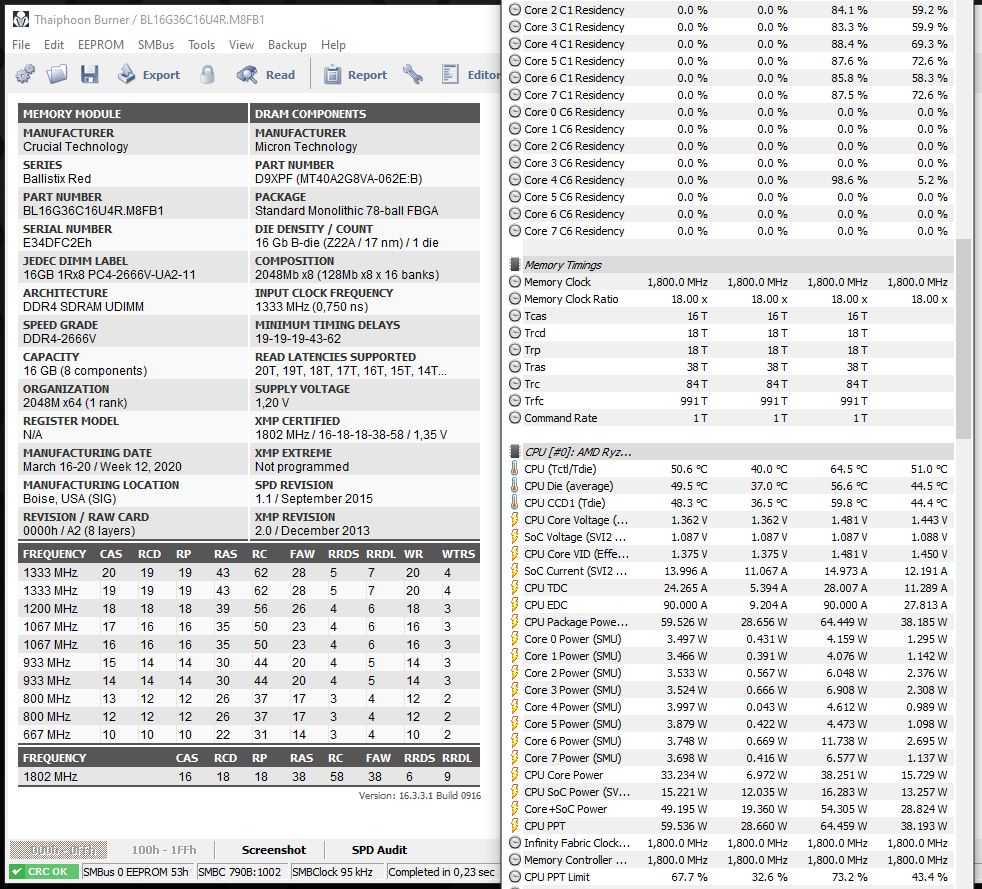This screenshot has width=982, height=889.
Task: Open the View menu
Action: click(241, 45)
